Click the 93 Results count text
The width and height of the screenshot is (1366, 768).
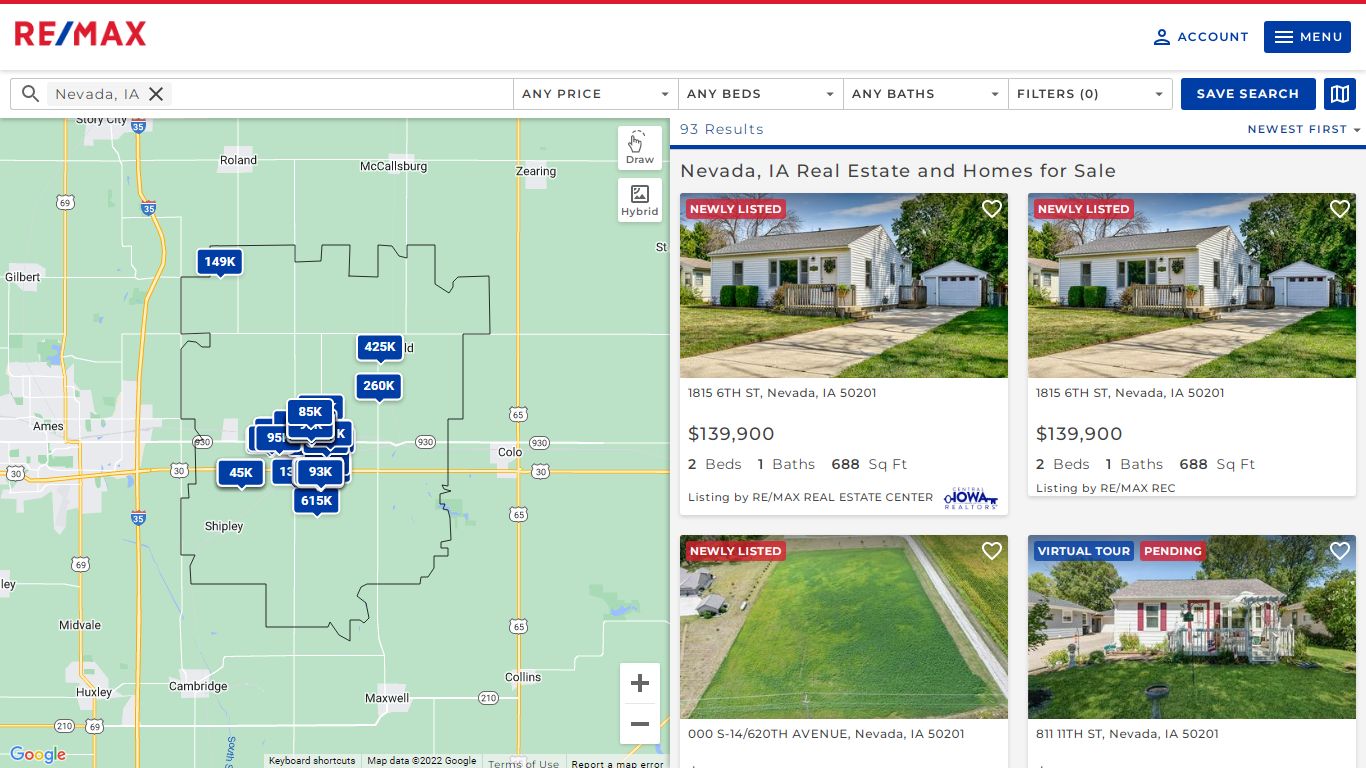point(721,129)
